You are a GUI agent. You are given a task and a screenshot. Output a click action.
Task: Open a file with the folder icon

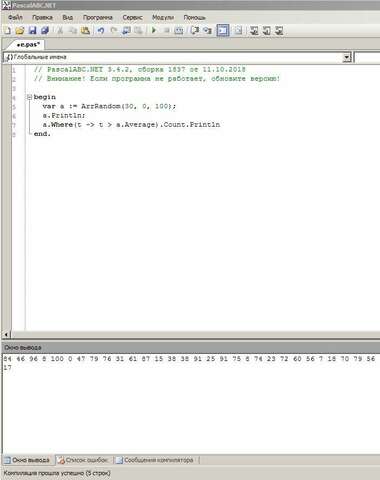[x=20, y=31]
